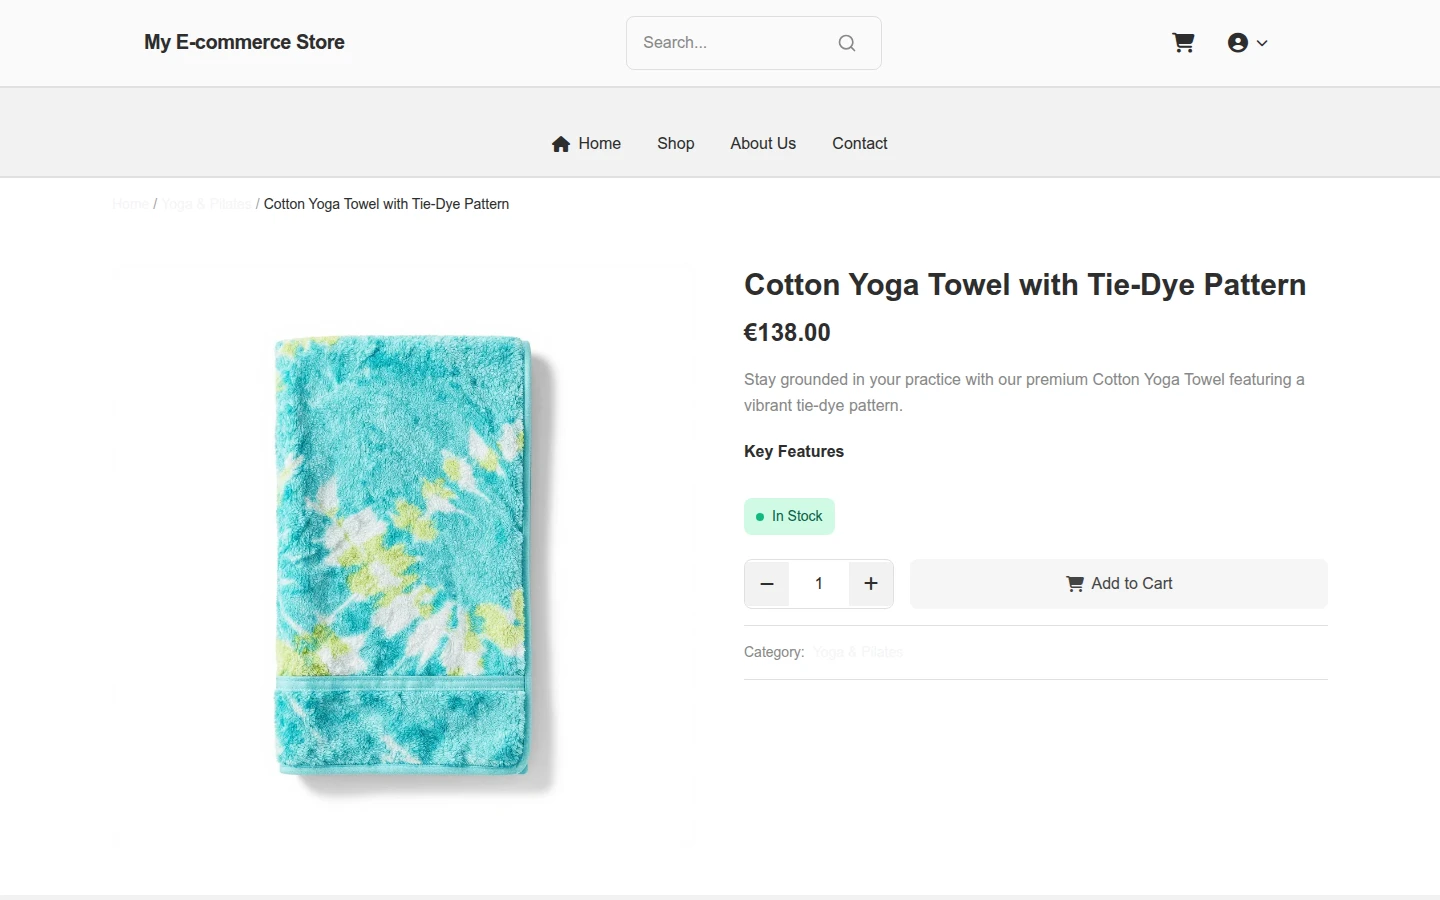
Task: Click the product name in the breadcrumb
Action: click(x=386, y=204)
